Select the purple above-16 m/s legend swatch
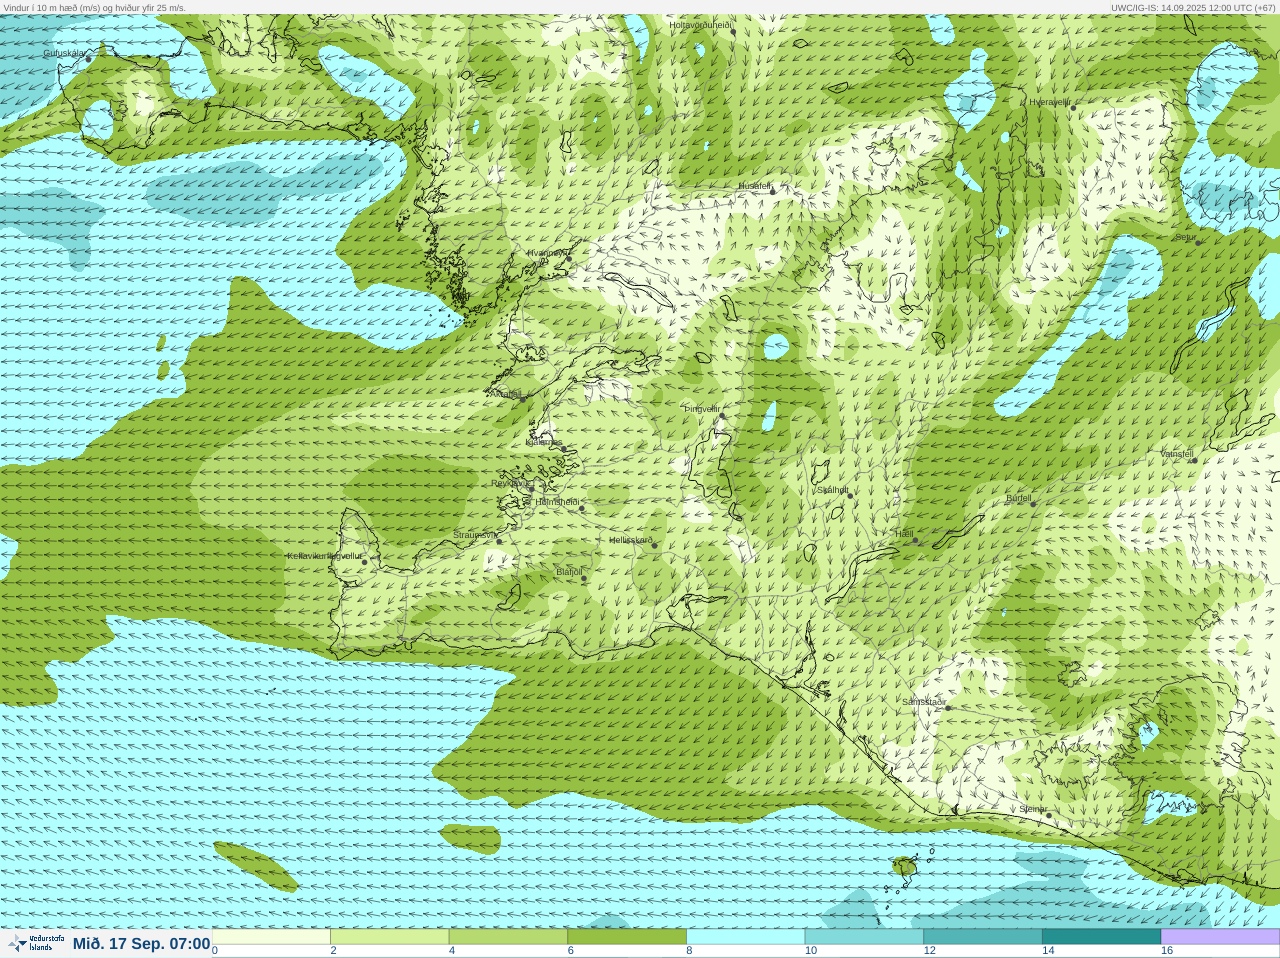This screenshot has width=1280, height=958. (x=1220, y=937)
